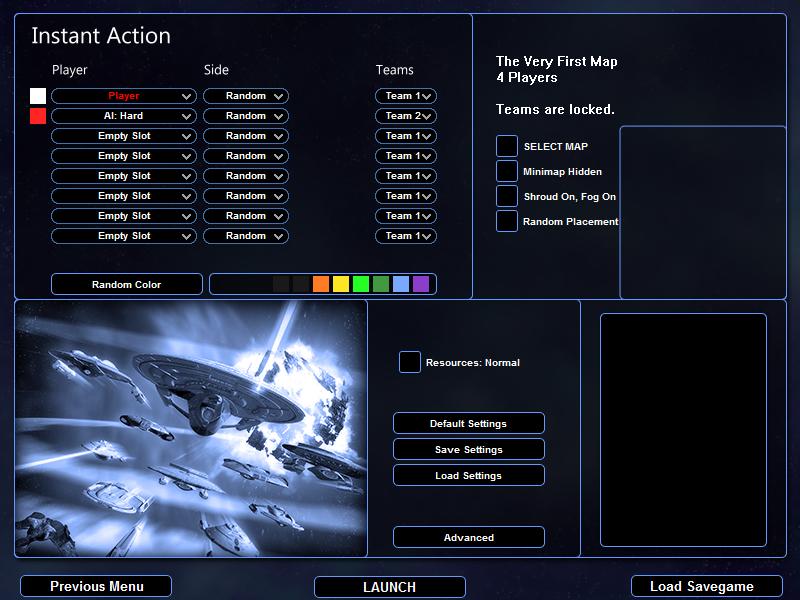
Task: Expand the Team 2 dropdown
Action: pos(406,116)
